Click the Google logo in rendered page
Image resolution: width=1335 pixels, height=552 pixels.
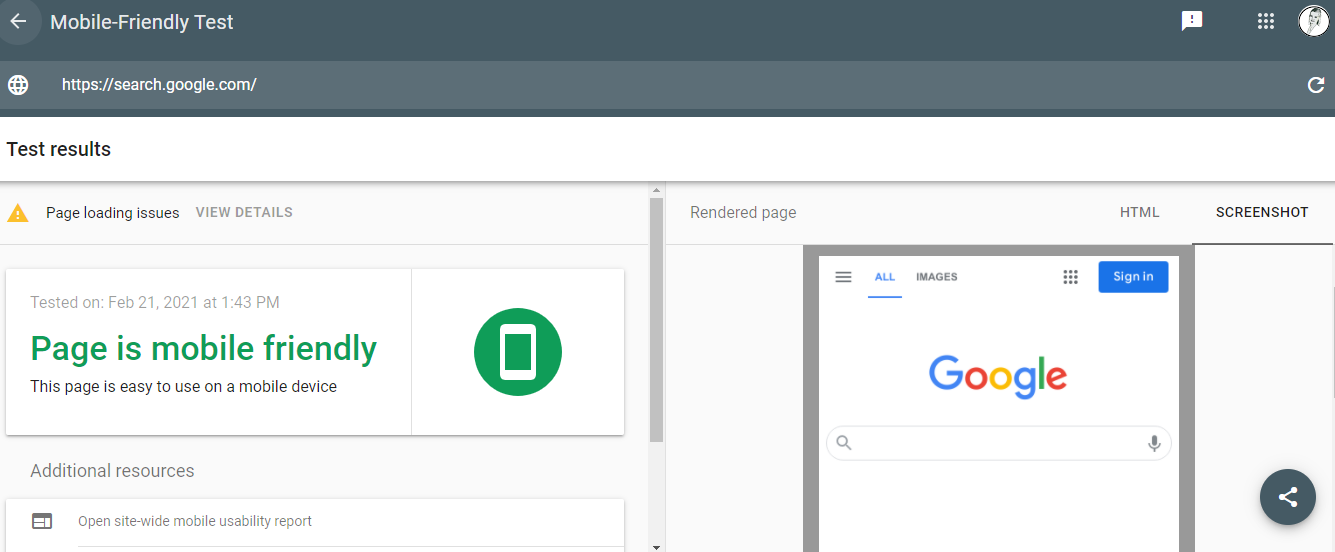tap(998, 377)
